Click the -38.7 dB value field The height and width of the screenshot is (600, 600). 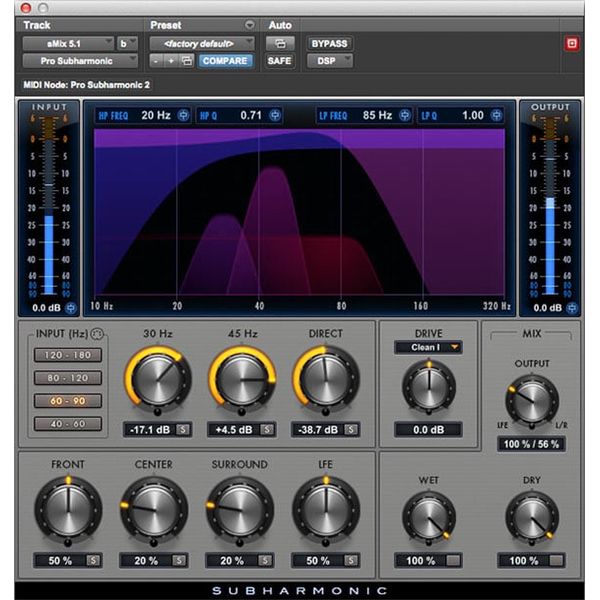tap(318, 430)
